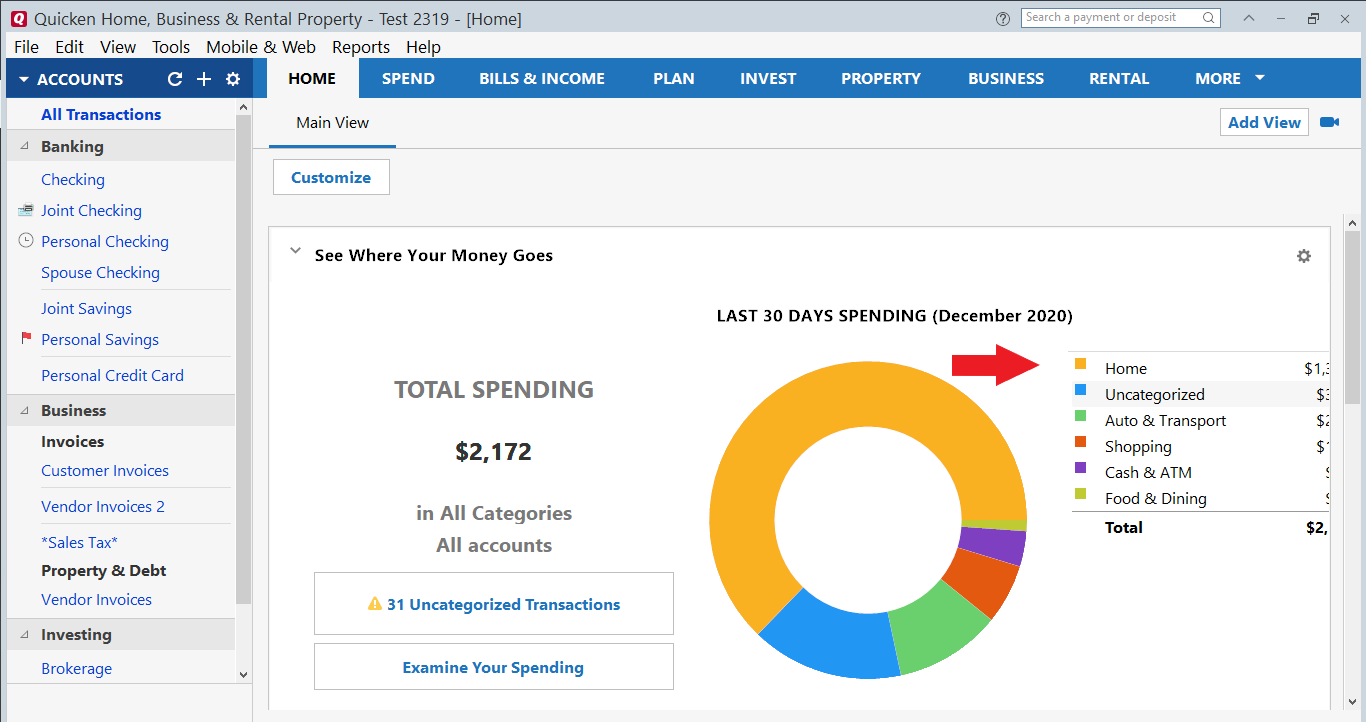
Task: Select Shopping row in spending legend
Action: 1200,447
